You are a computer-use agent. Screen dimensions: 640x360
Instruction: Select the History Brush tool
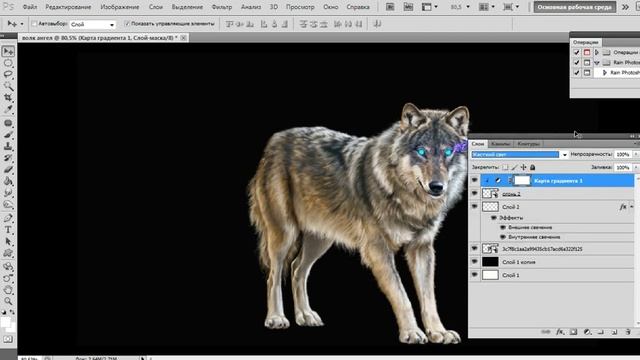(8, 158)
